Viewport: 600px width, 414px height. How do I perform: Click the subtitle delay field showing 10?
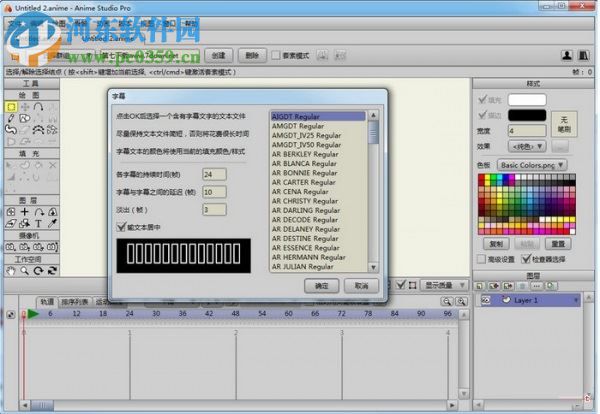coord(214,192)
